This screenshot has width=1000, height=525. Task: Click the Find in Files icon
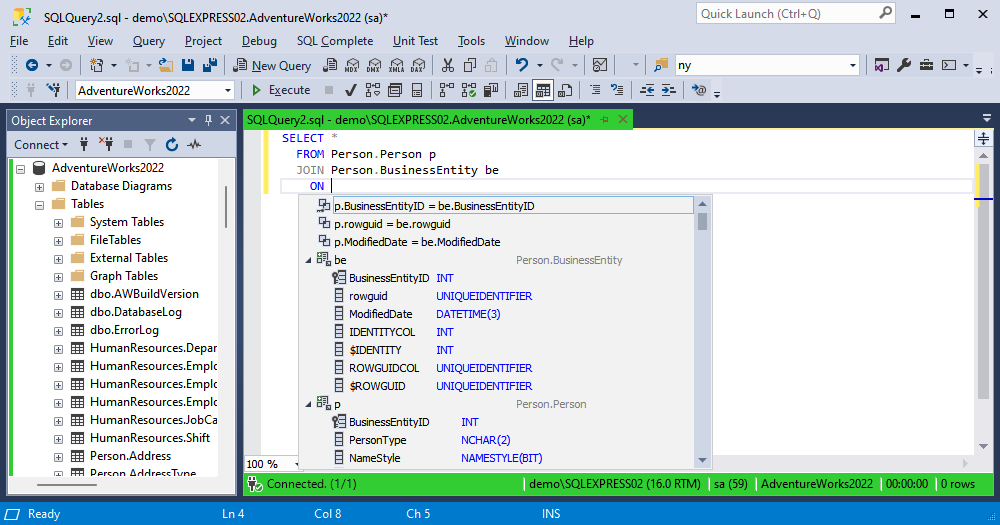click(661, 65)
